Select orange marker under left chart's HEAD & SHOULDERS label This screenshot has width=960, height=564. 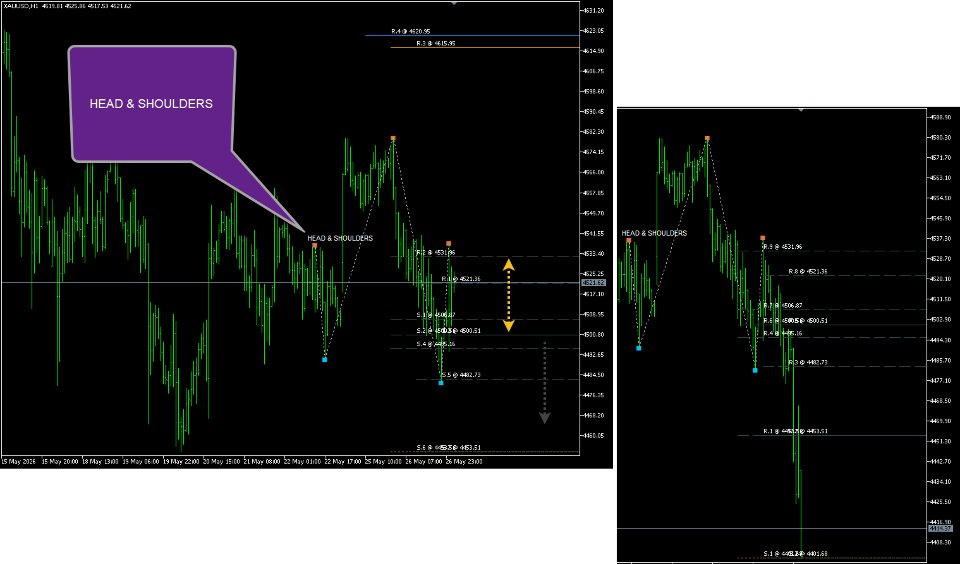pyautogui.click(x=315, y=245)
